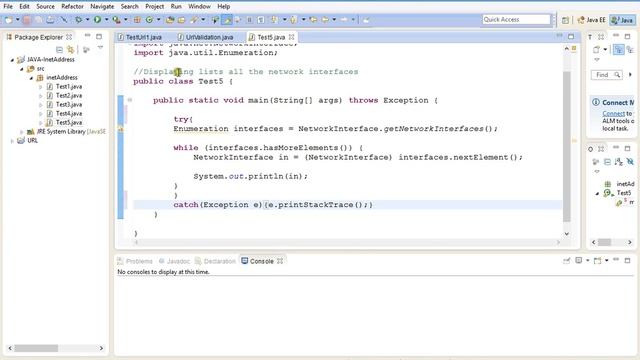Click the editor vertical scrollbar
Image resolution: width=640 pixels, height=360 pixels.
pos(567,147)
